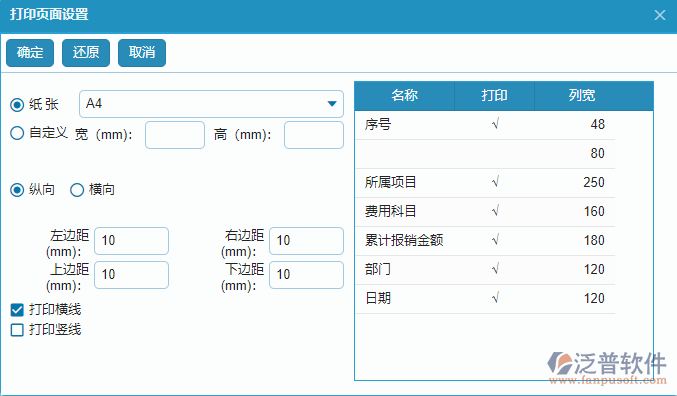677x396 pixels.
Task: Click the 宽 (mm) input field
Action: coord(175,135)
